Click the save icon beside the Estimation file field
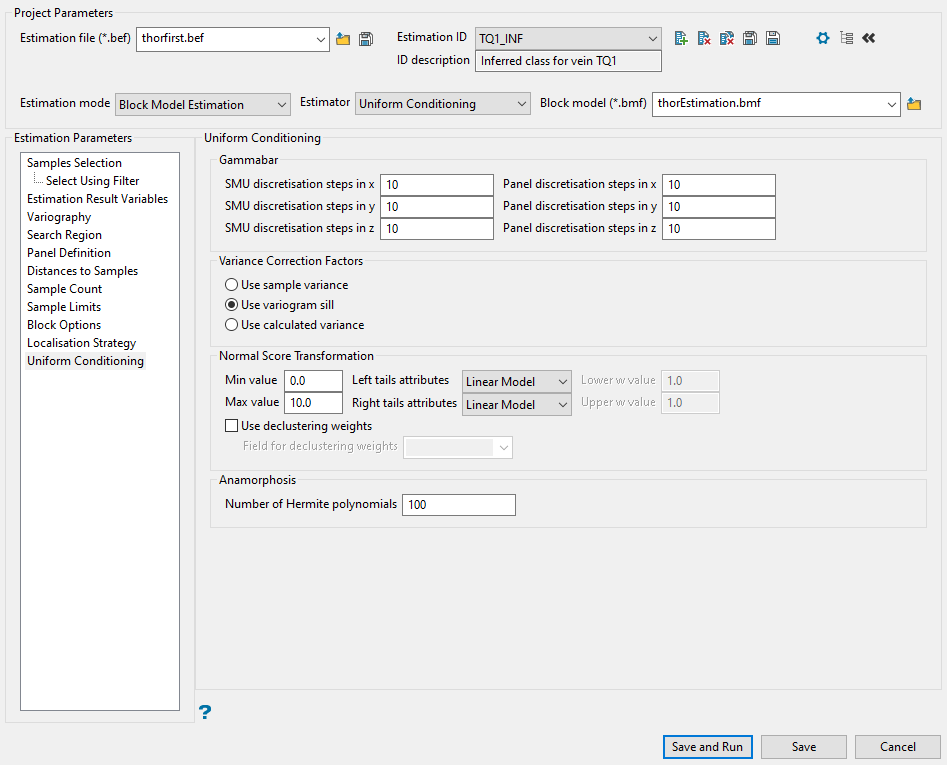The height and width of the screenshot is (765, 947). pyautogui.click(x=366, y=39)
